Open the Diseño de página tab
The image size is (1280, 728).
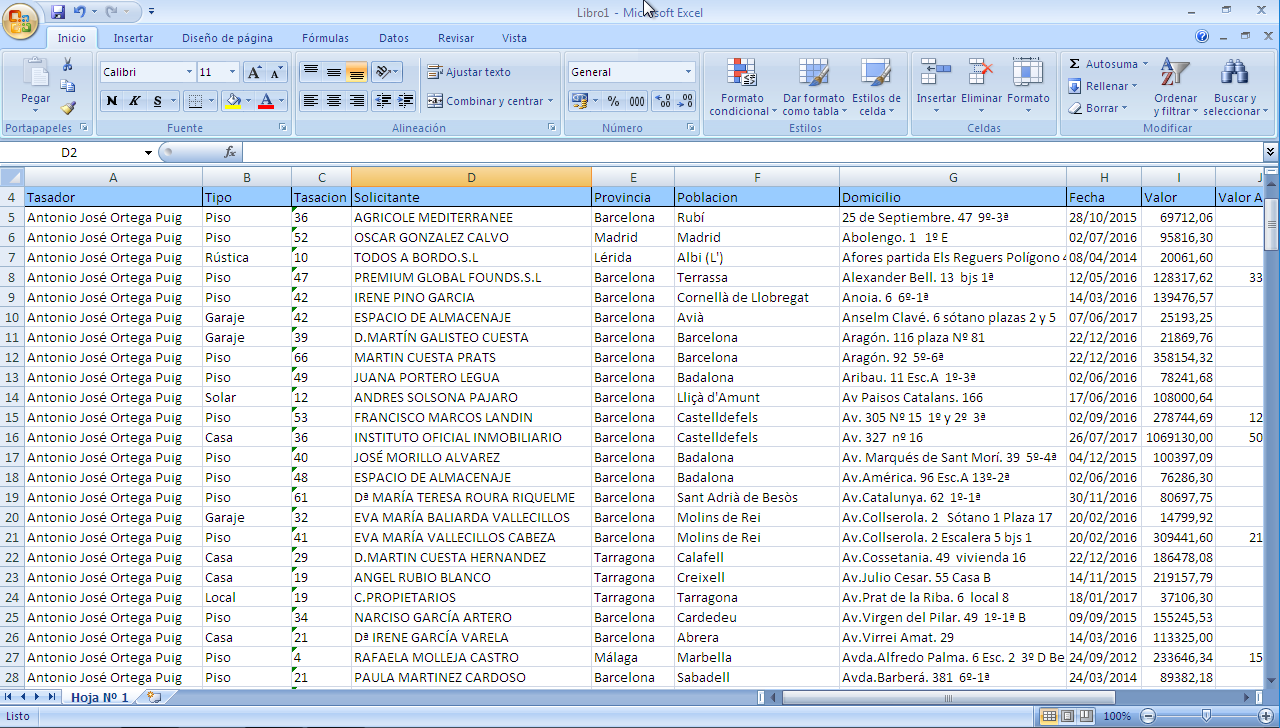point(227,38)
